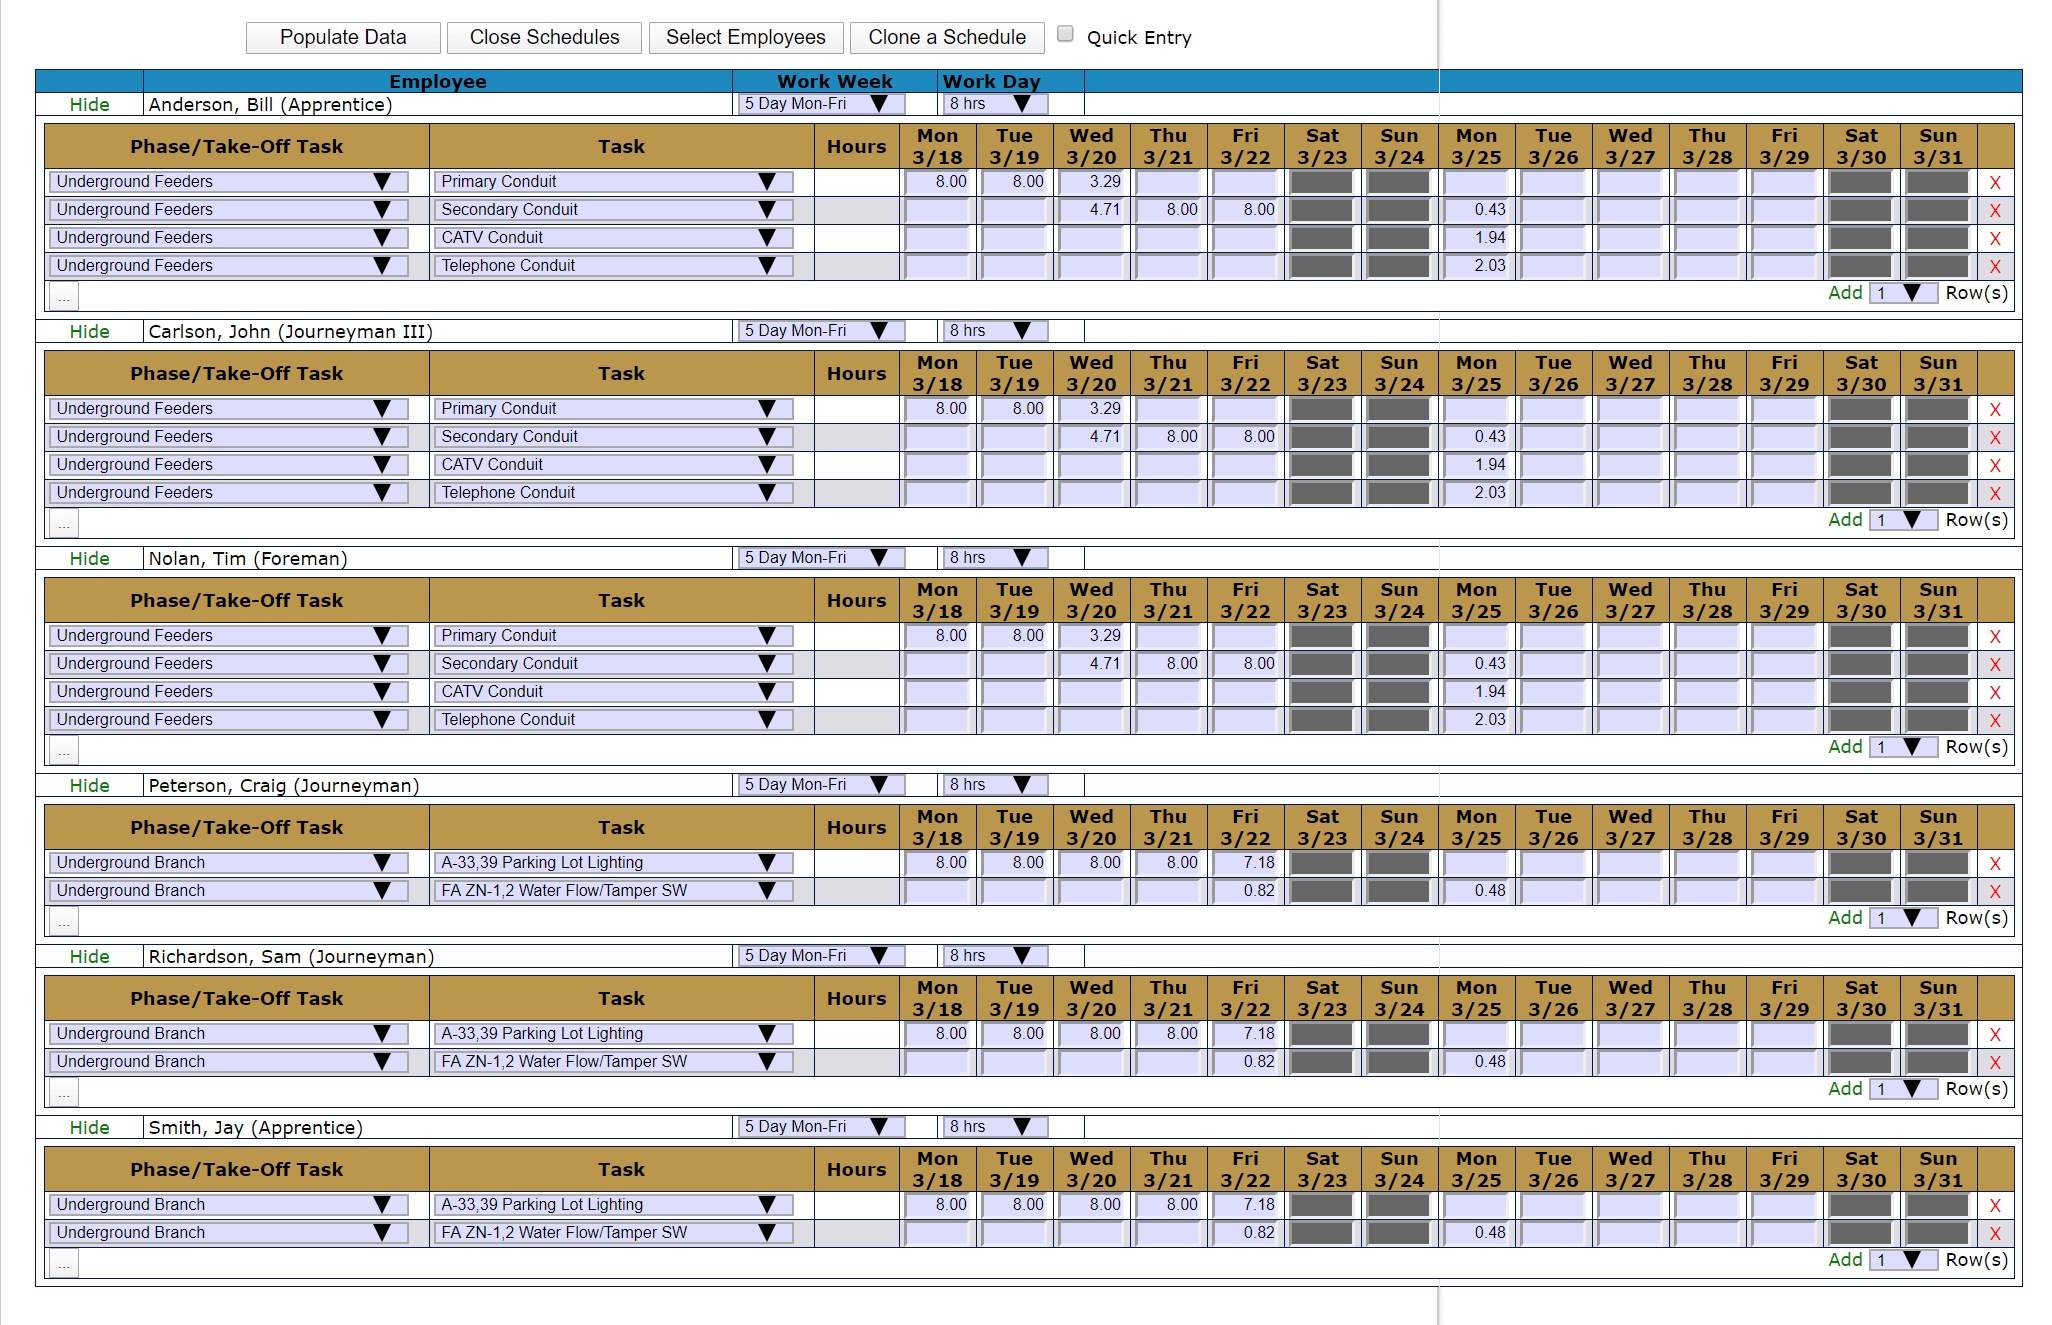Viewport: 2052px width, 1325px height.
Task: Click the ellipsis button under Peterson's task table
Action: [64, 921]
